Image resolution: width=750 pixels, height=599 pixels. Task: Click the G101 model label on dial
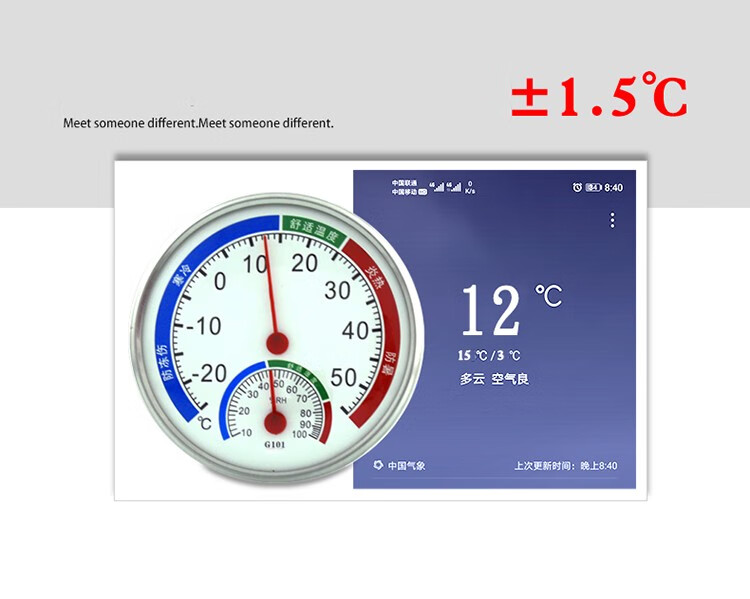pos(275,444)
